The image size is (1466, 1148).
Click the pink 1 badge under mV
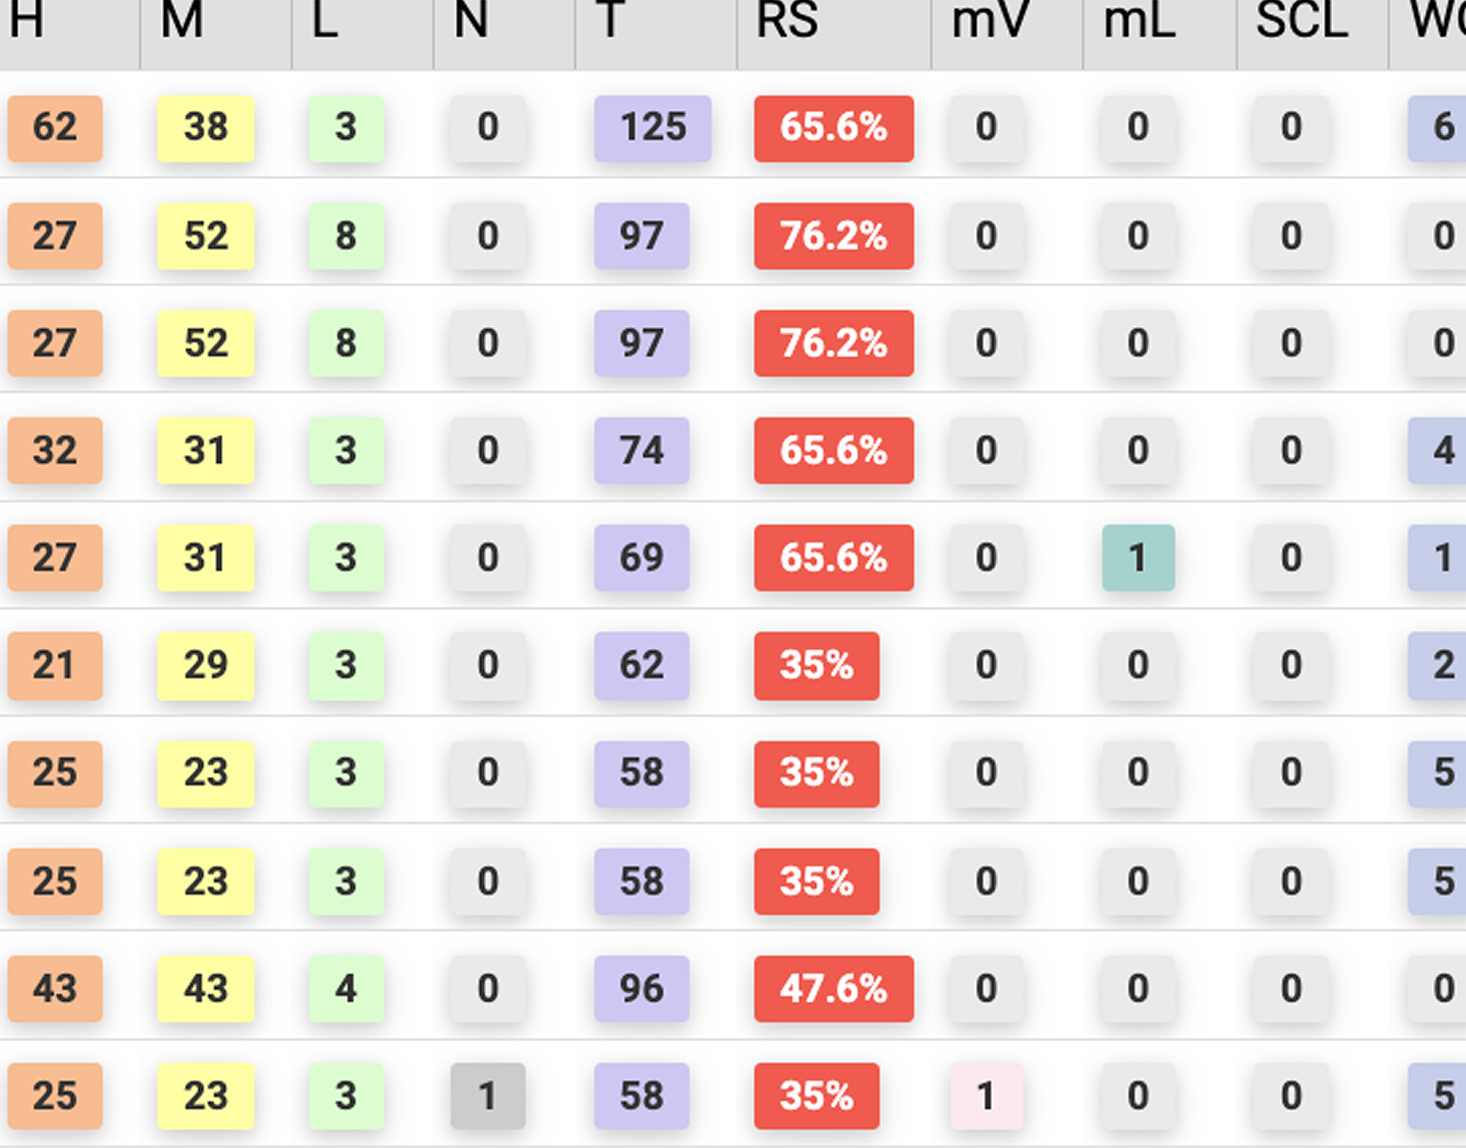(x=986, y=1097)
